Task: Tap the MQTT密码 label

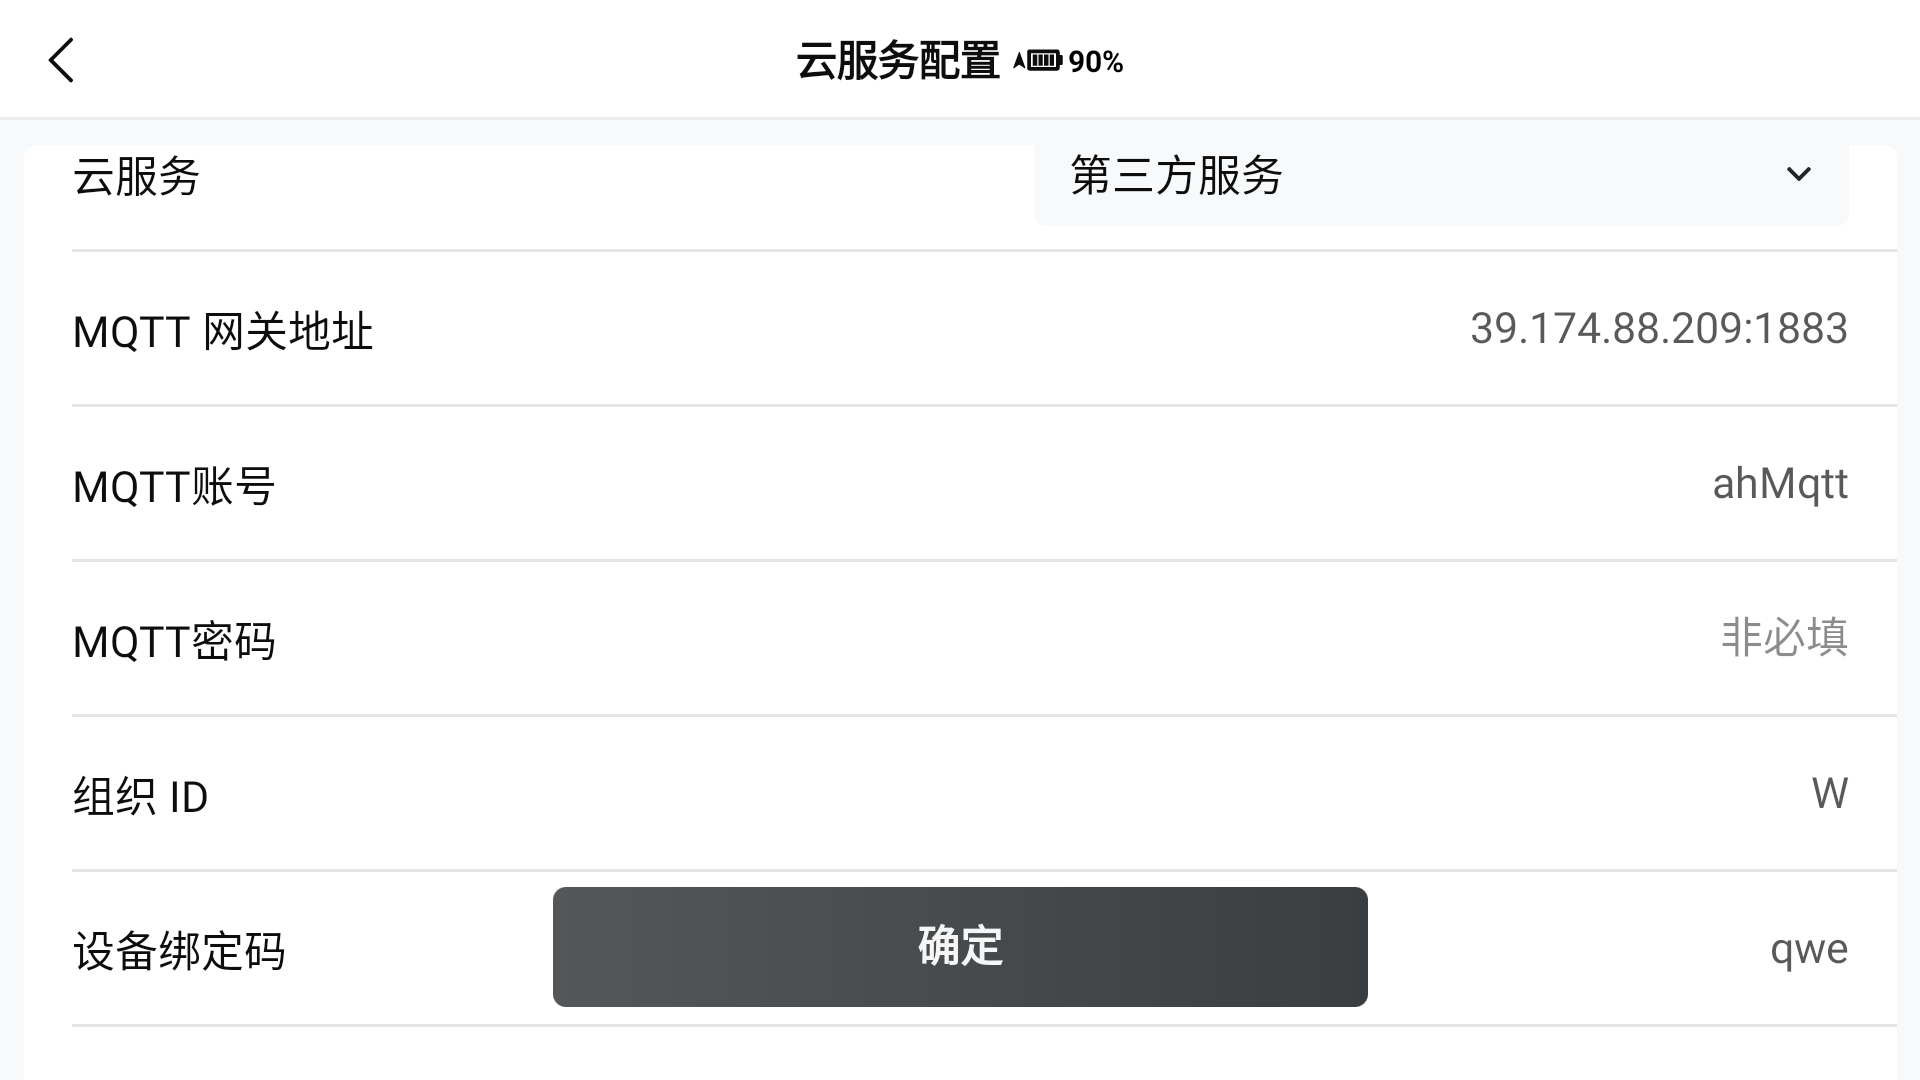Action: pos(173,642)
